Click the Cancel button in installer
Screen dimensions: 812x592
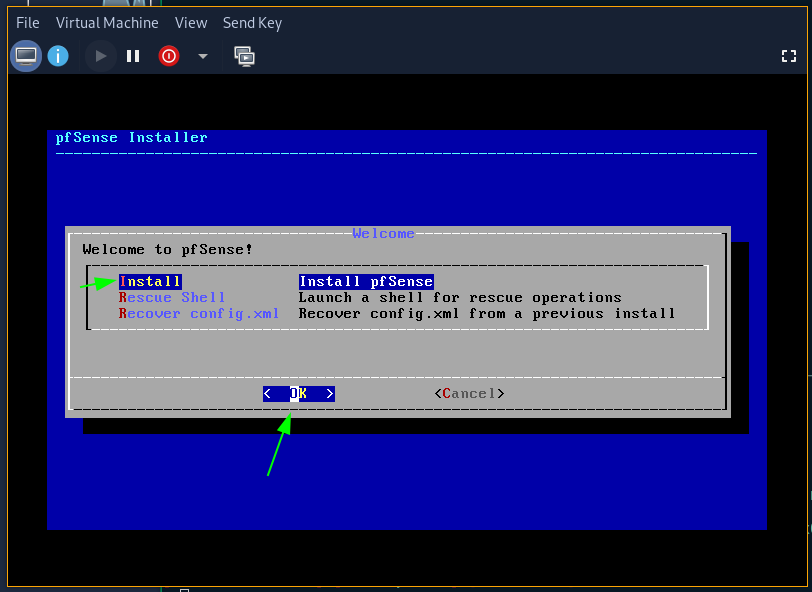pyautogui.click(x=469, y=394)
